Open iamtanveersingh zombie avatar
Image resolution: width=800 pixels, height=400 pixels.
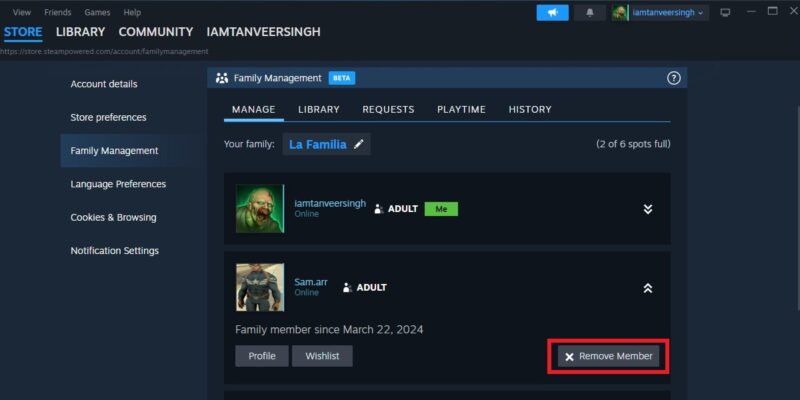pos(260,209)
